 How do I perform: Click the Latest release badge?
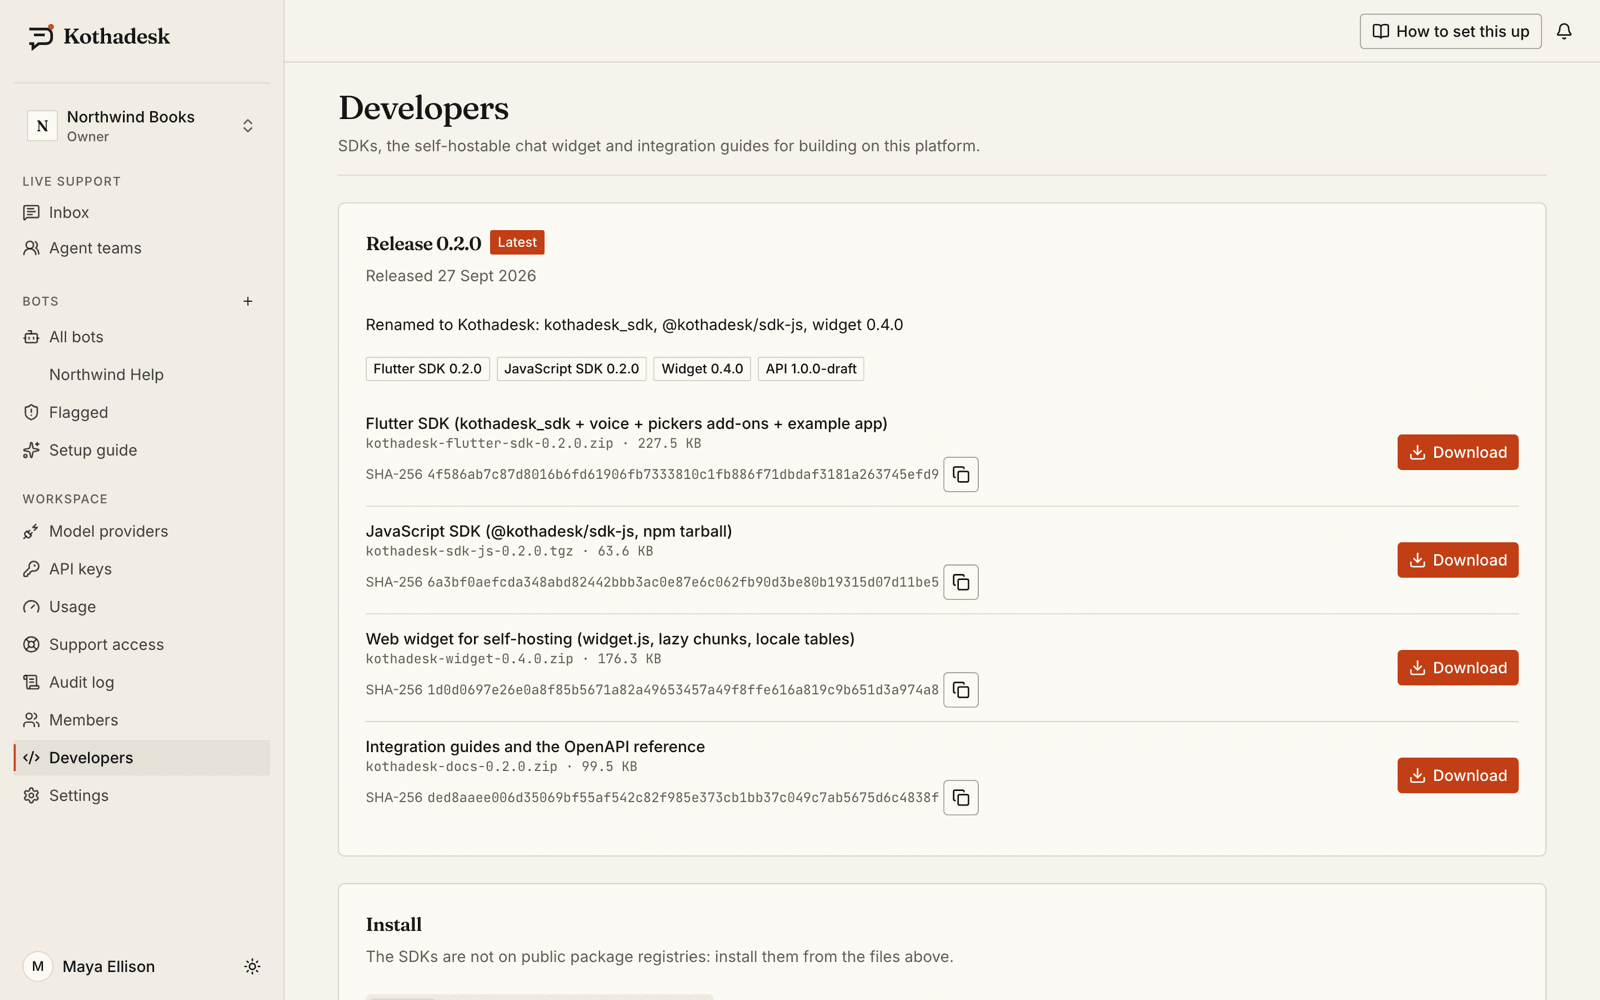tap(517, 242)
